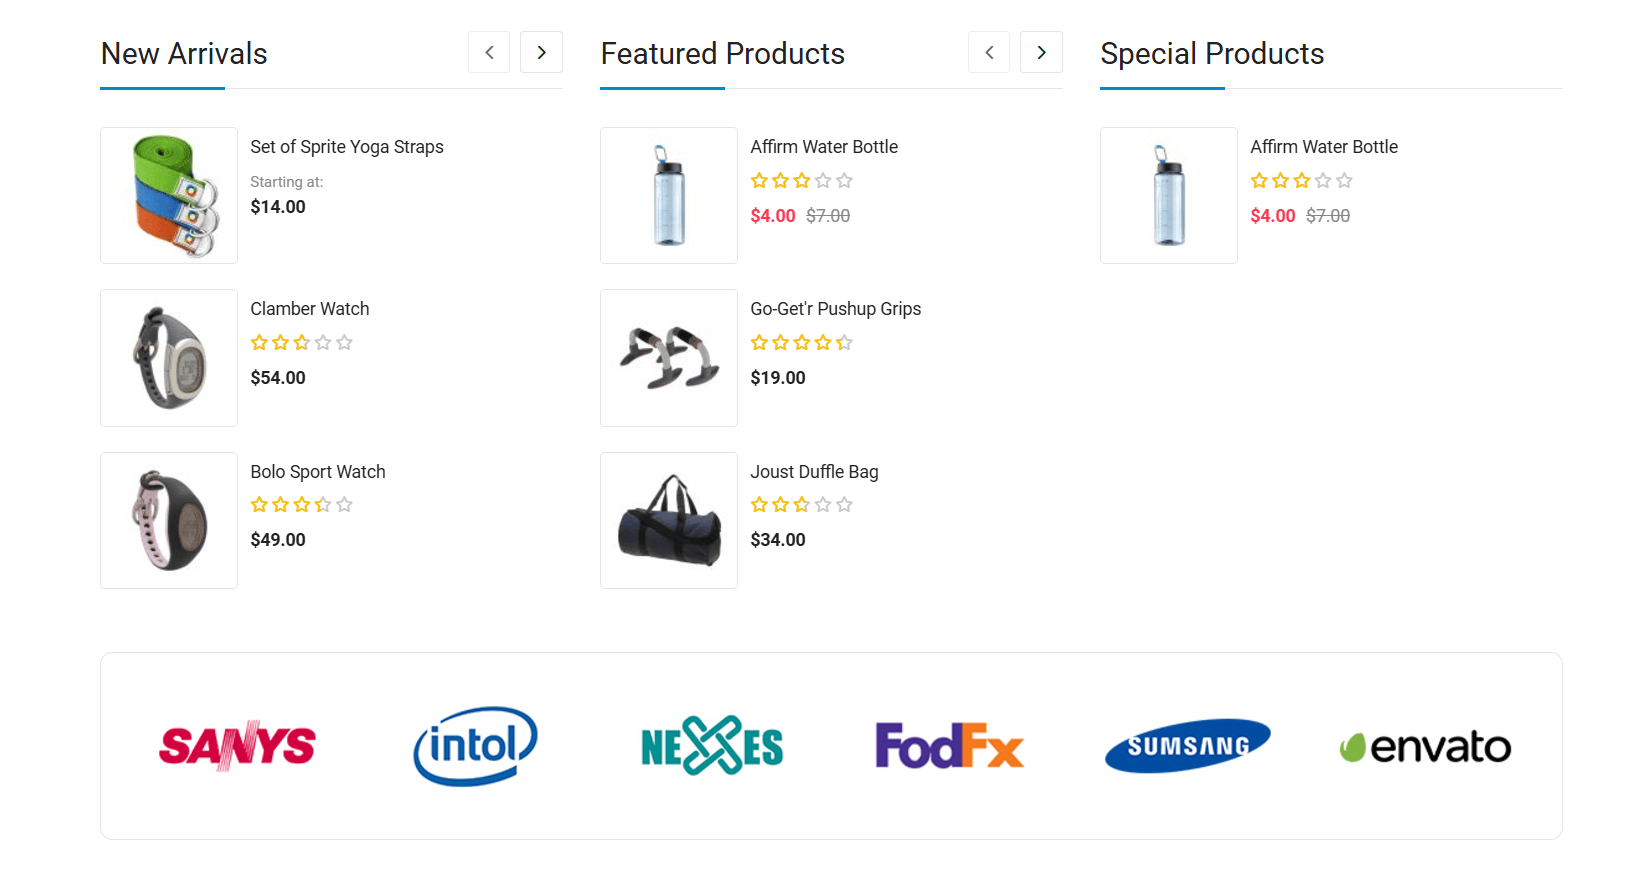Select Affirm Water Bottle in Featured Products
This screenshot has width=1642, height=876.
[x=824, y=147]
